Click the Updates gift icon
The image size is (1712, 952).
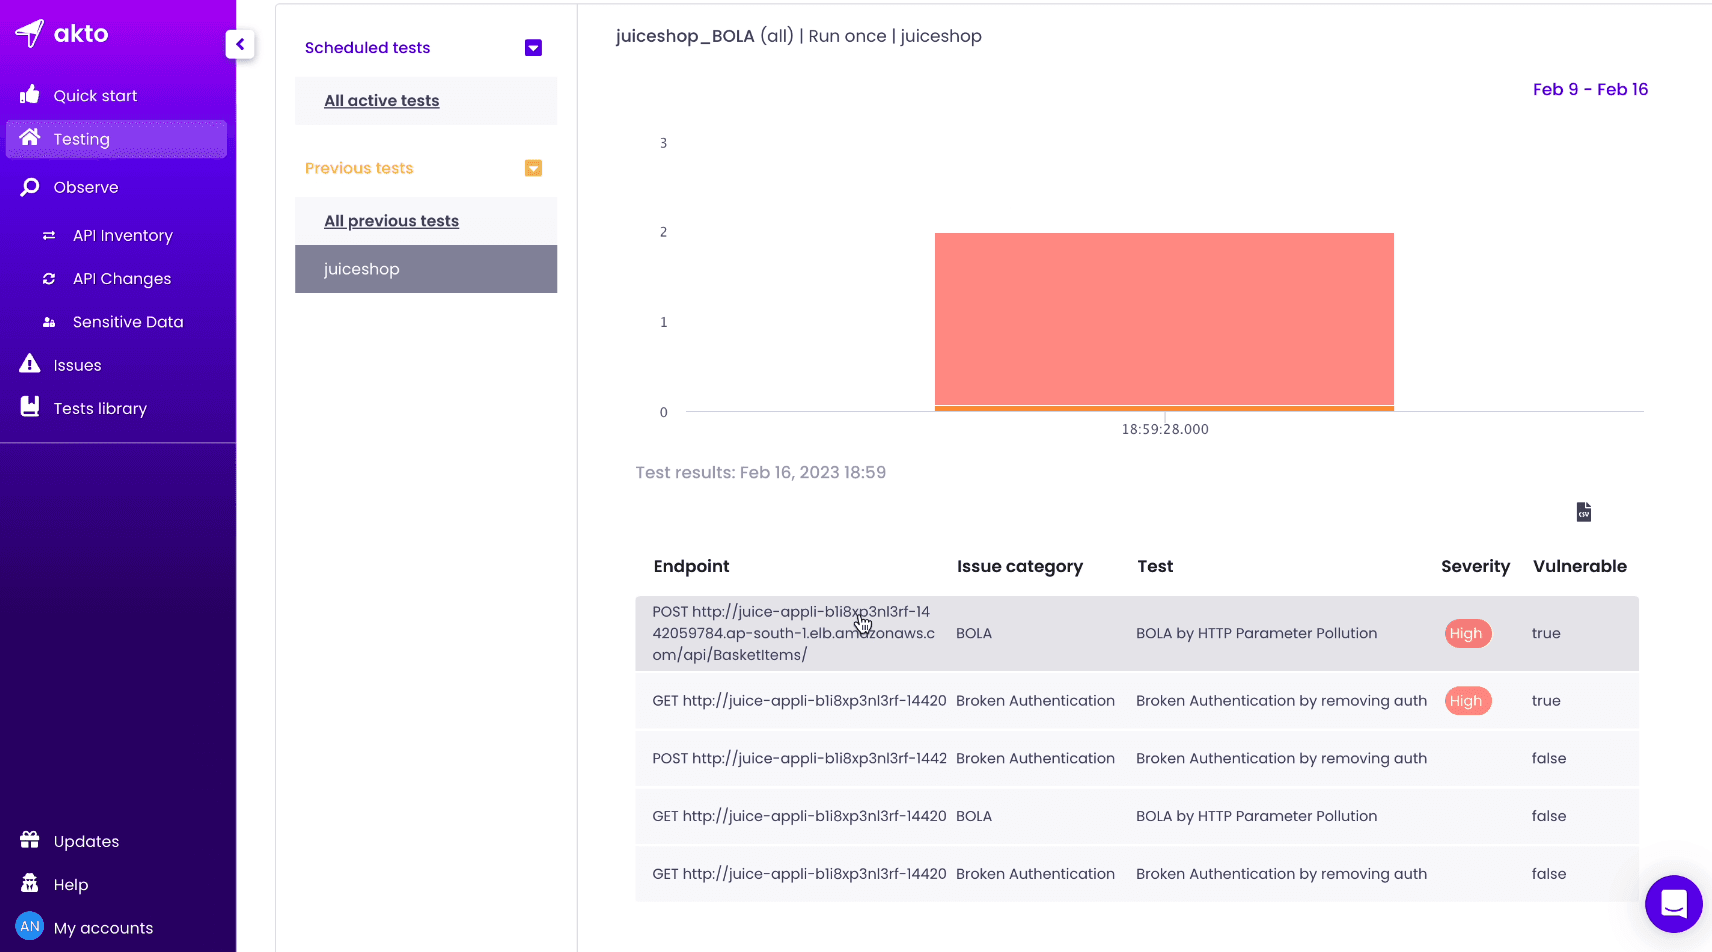[30, 840]
